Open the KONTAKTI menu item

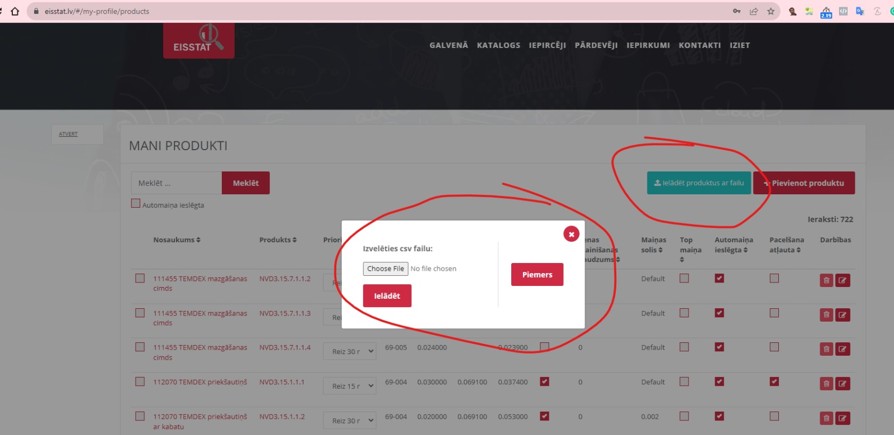[699, 45]
